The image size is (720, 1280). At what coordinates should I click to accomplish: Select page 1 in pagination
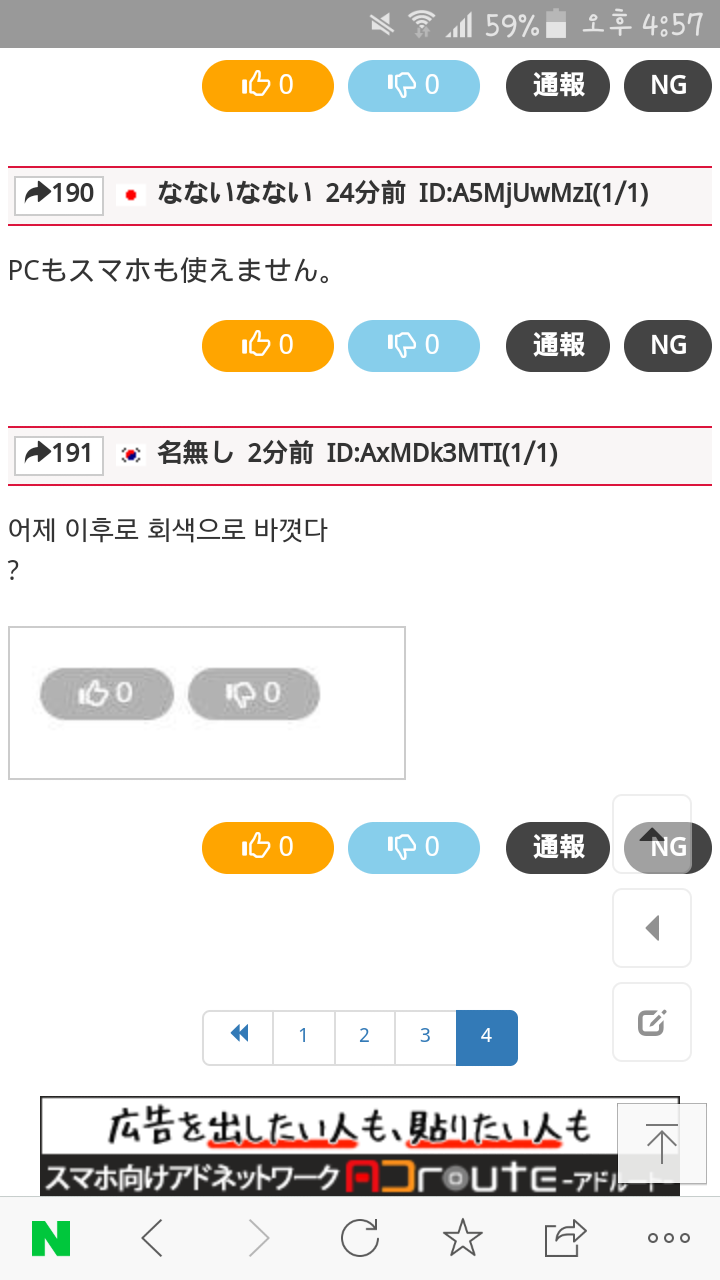[303, 1037]
